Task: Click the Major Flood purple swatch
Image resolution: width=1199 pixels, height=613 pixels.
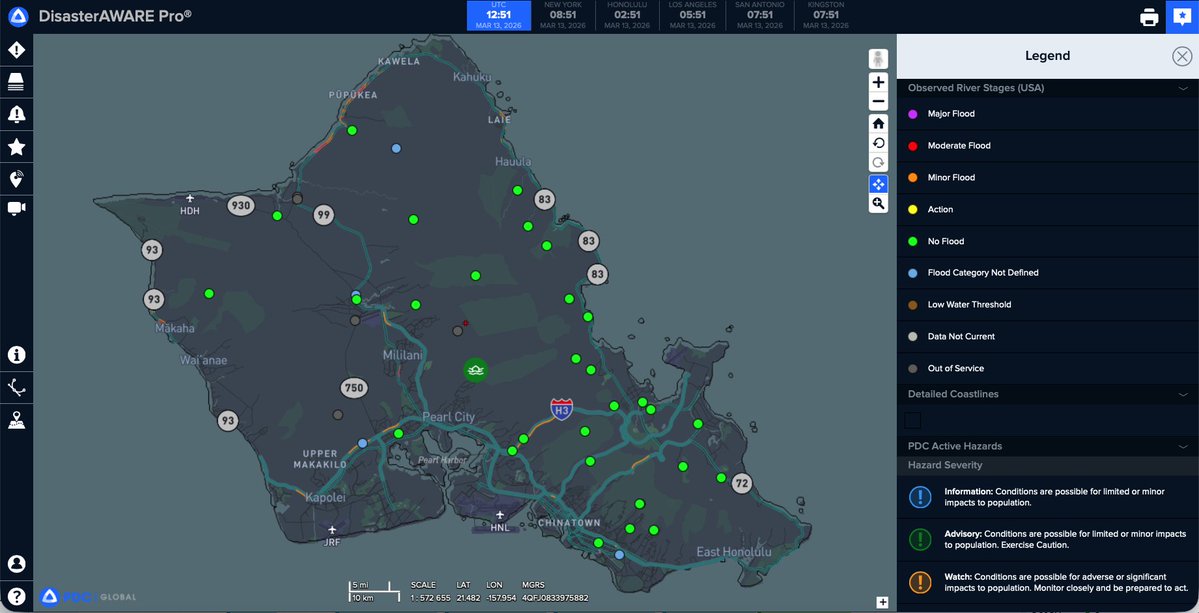Action: (912, 114)
